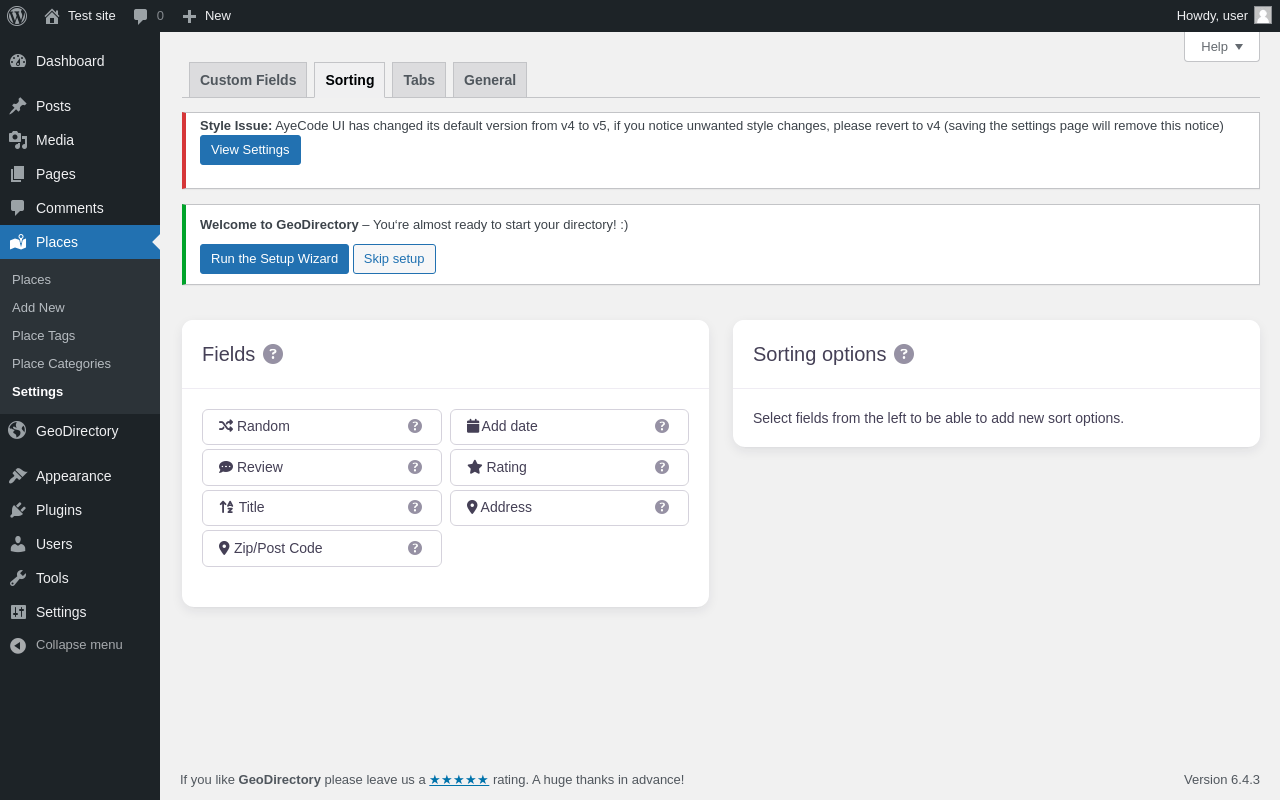Click the "Welcome to GeoDirectory" text
Image resolution: width=1280 pixels, height=800 pixels.
point(279,225)
